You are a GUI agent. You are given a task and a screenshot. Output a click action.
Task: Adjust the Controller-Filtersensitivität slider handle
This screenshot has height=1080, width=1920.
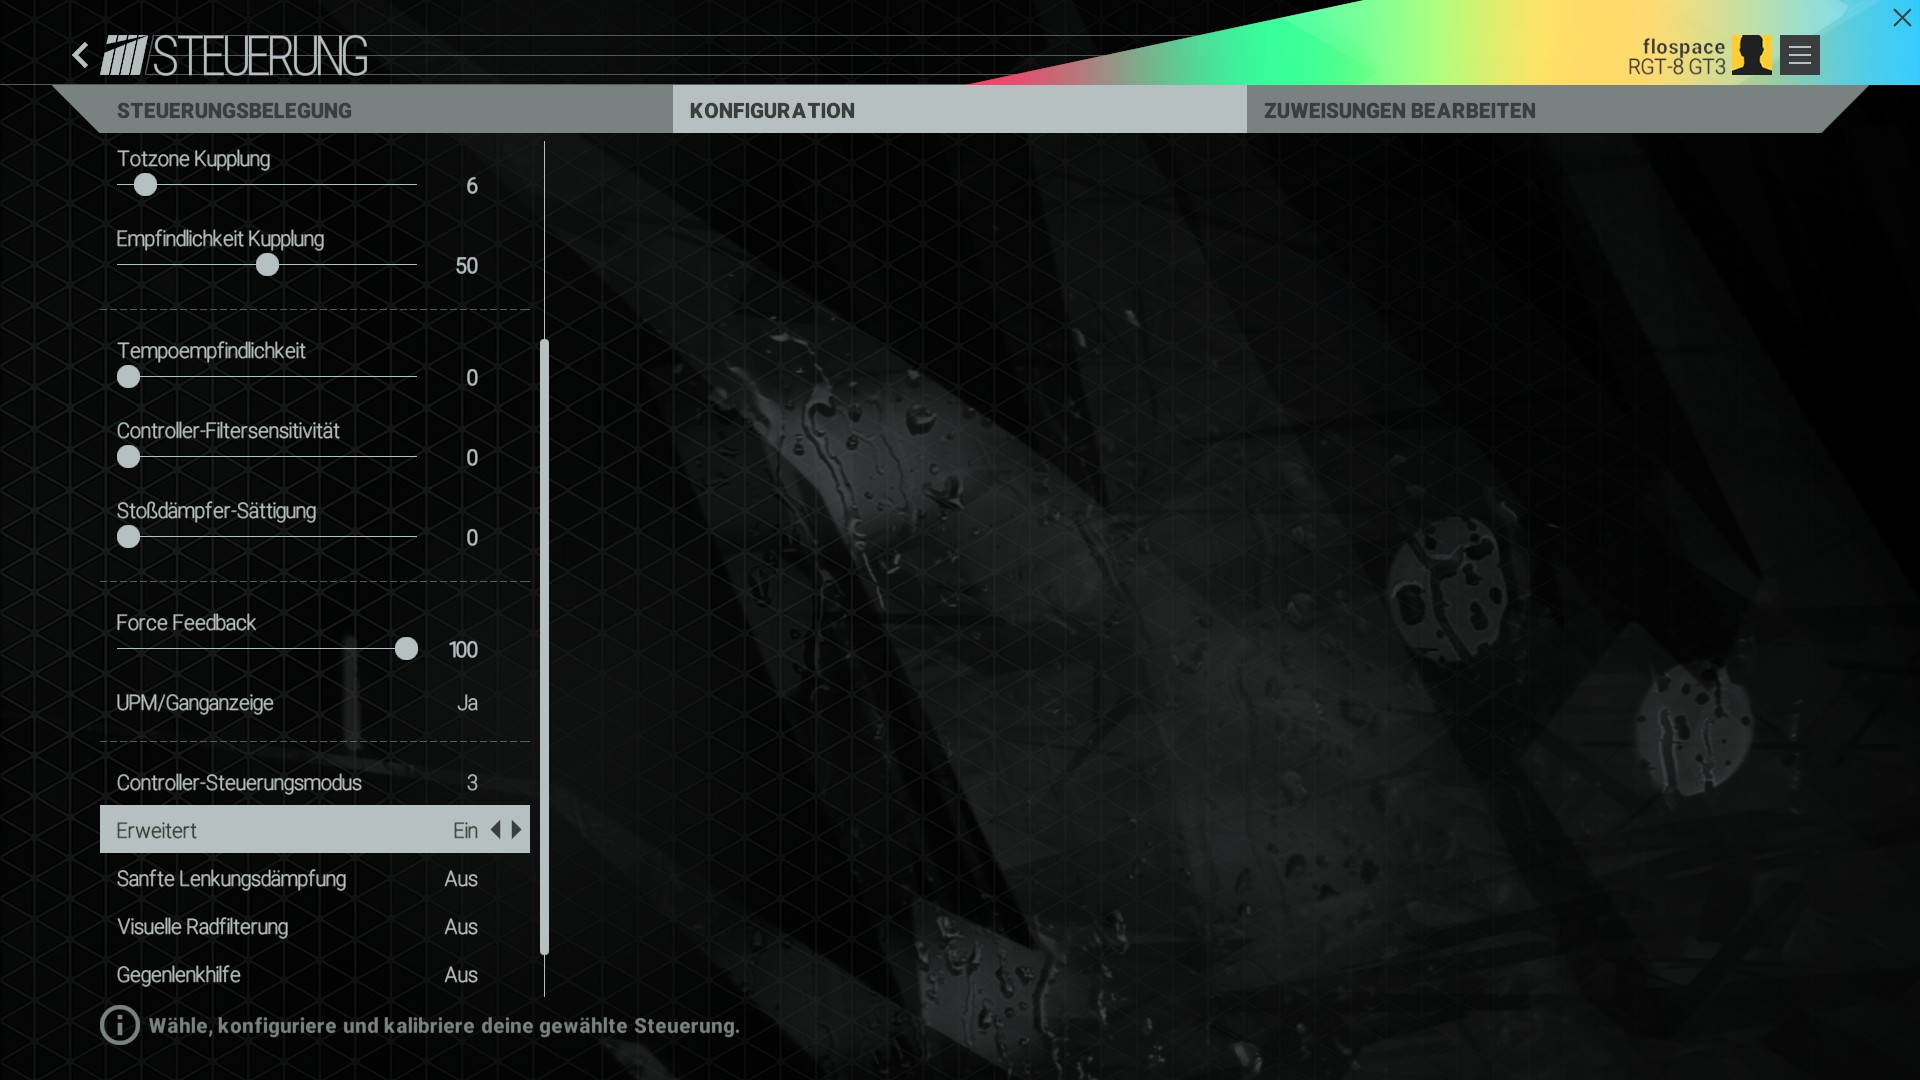point(128,457)
